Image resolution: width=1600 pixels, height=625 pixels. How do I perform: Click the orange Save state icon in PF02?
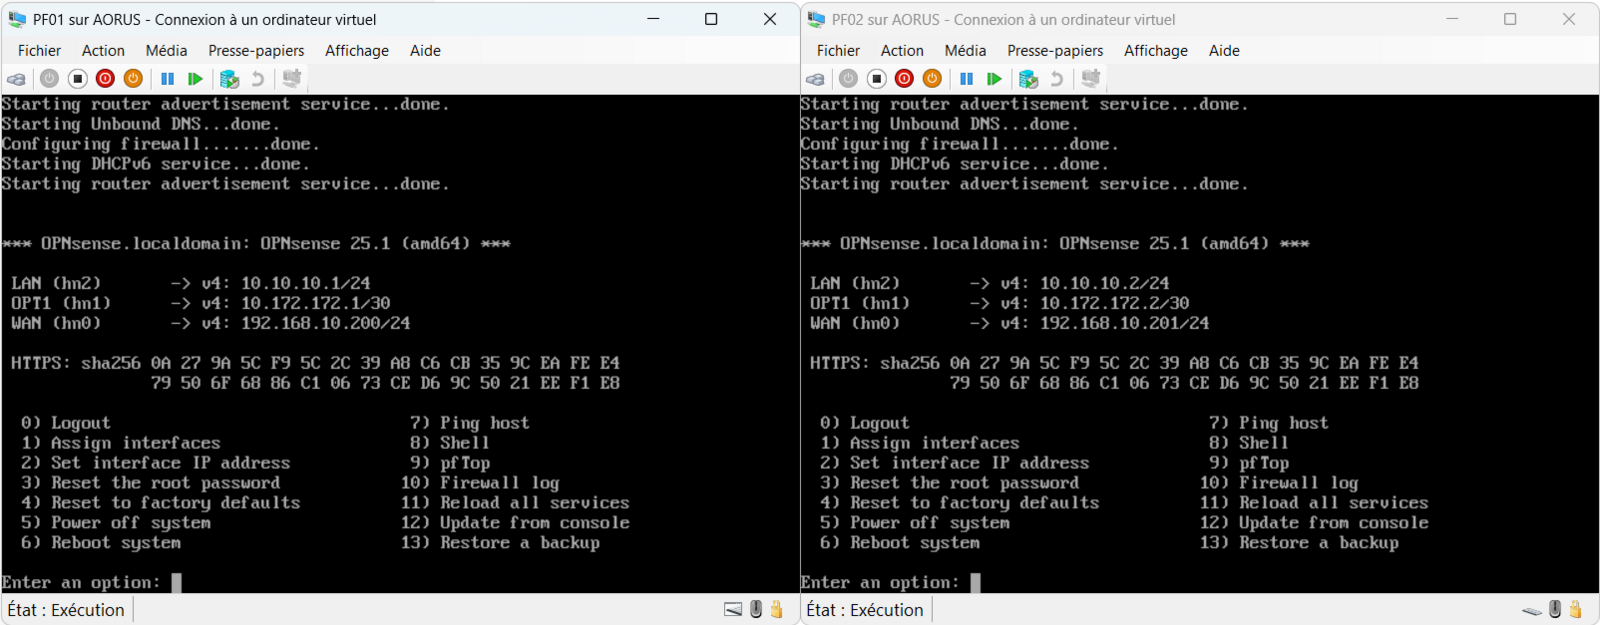932,79
